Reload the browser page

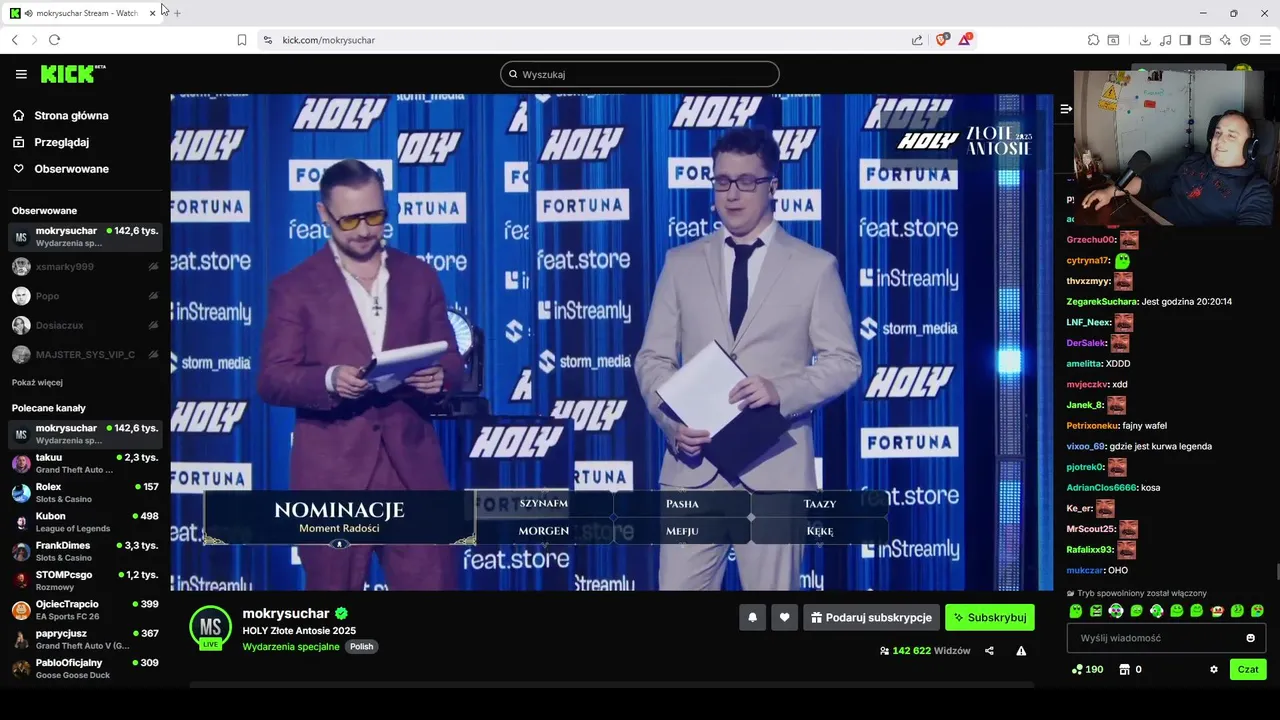coord(54,40)
